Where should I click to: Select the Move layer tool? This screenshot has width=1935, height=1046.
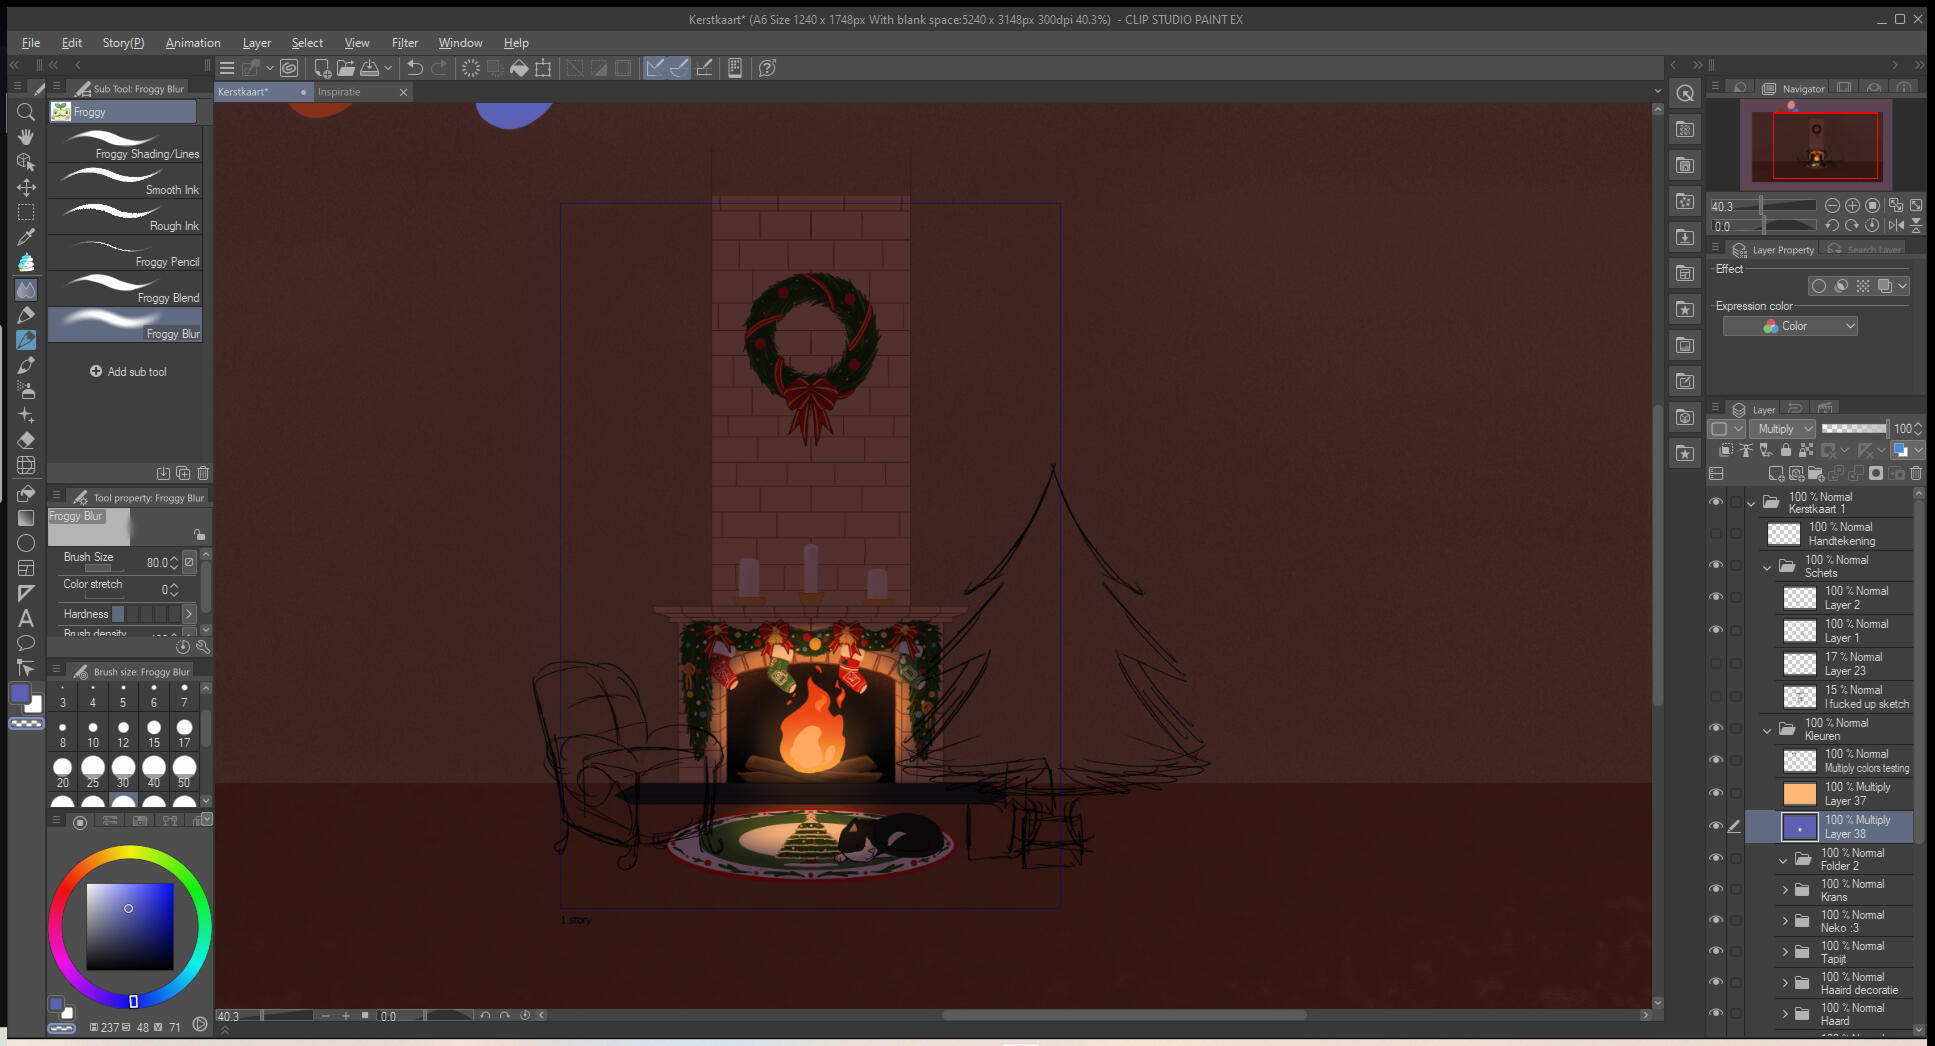(26, 187)
